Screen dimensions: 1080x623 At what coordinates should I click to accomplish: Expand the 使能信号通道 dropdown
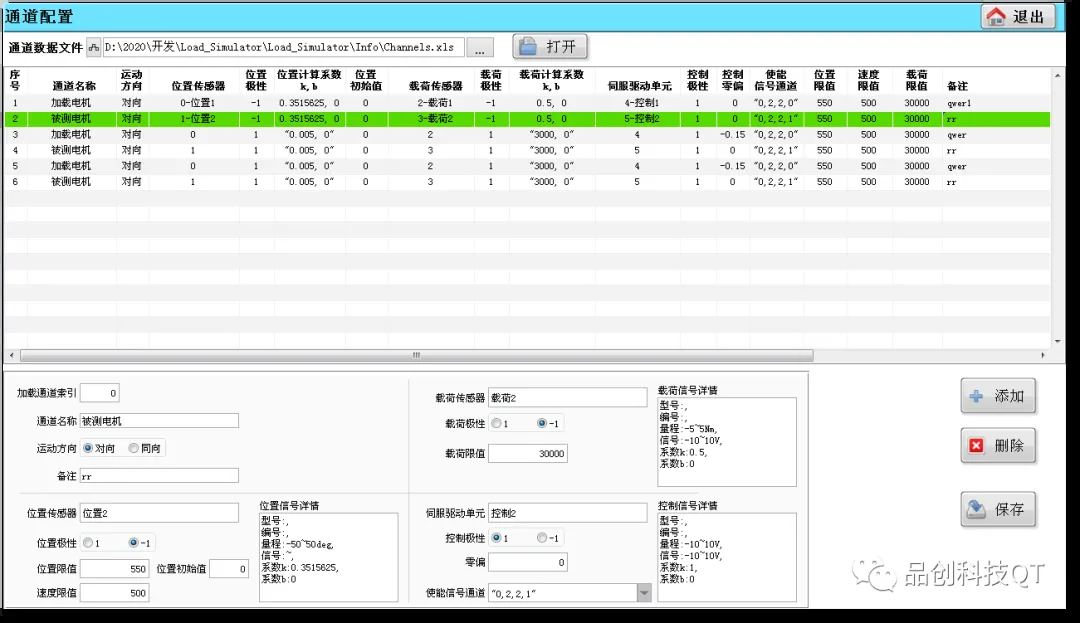[x=643, y=593]
